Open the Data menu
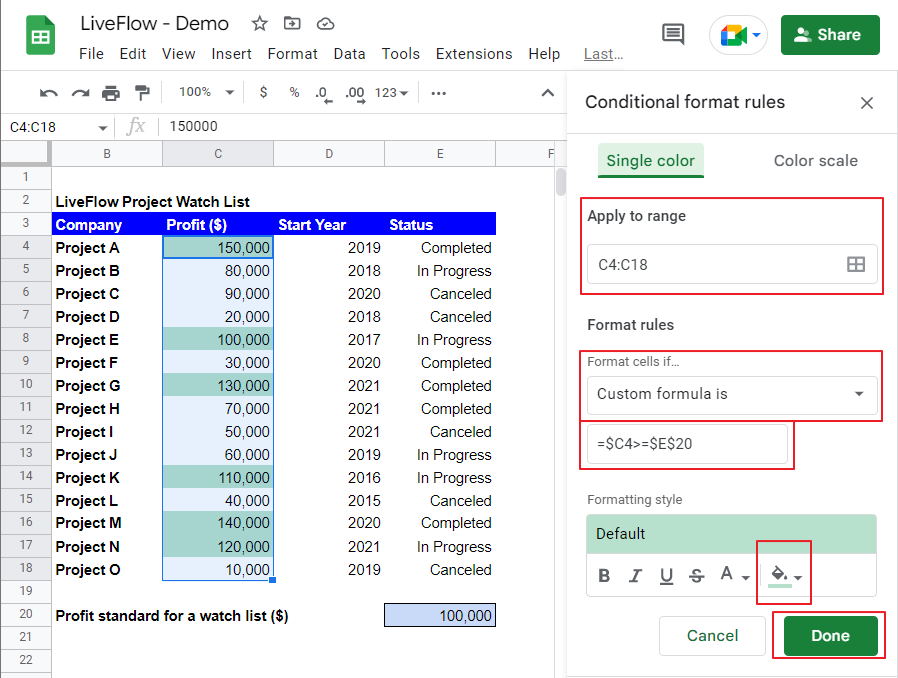The width and height of the screenshot is (898, 678). (x=349, y=54)
